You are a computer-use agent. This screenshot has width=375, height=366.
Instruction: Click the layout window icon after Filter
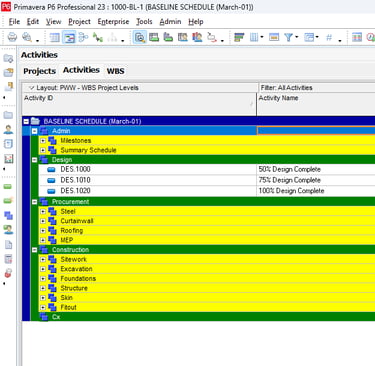[x=309, y=37]
